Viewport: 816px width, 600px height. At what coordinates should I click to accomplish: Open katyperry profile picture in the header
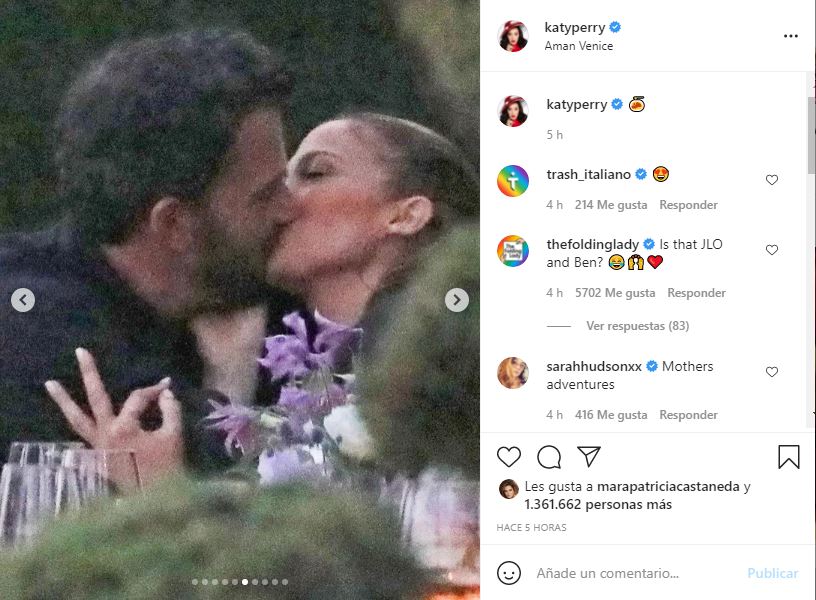(x=513, y=36)
